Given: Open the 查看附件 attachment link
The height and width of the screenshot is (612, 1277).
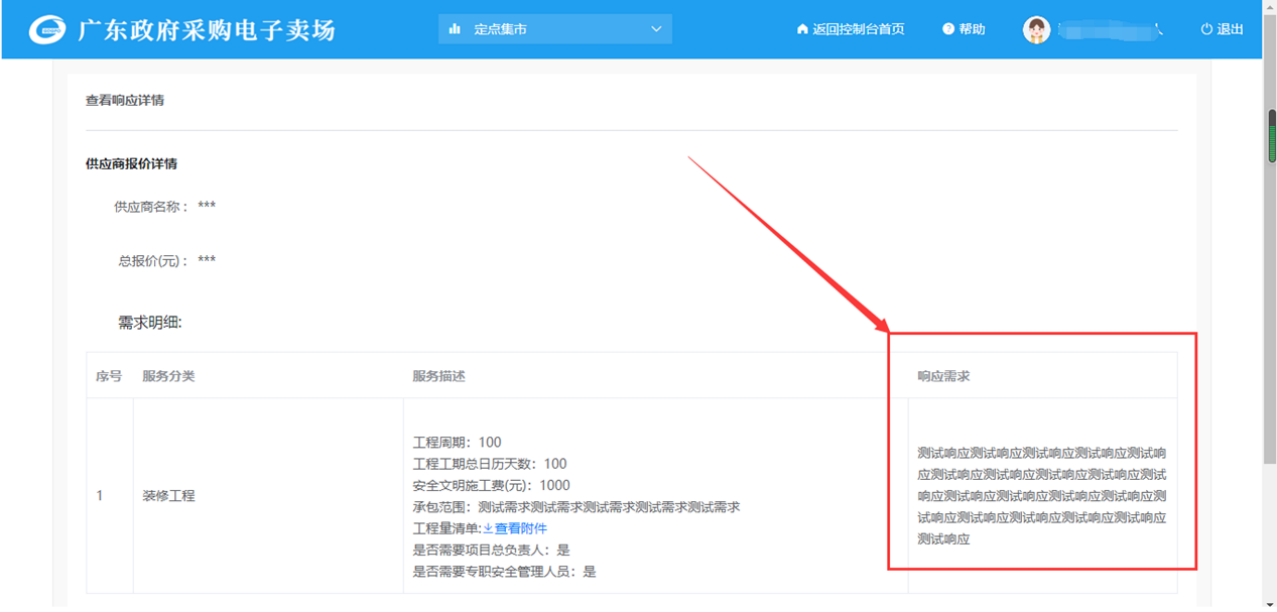Looking at the screenshot, I should click(521, 529).
